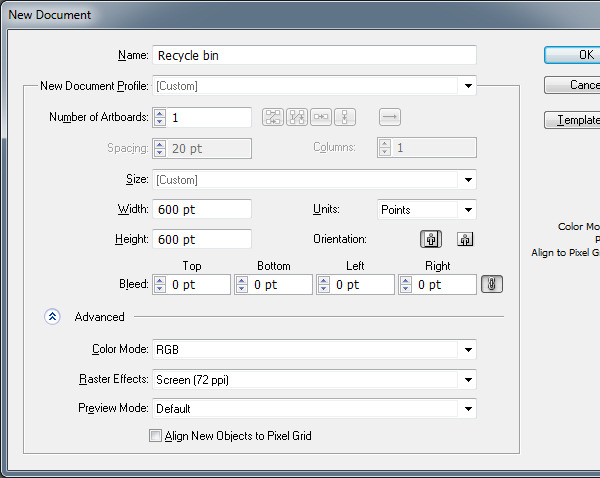Screen dimensions: 600x478
Task: Decrease Top bleed with down arrow
Action: tap(160, 289)
